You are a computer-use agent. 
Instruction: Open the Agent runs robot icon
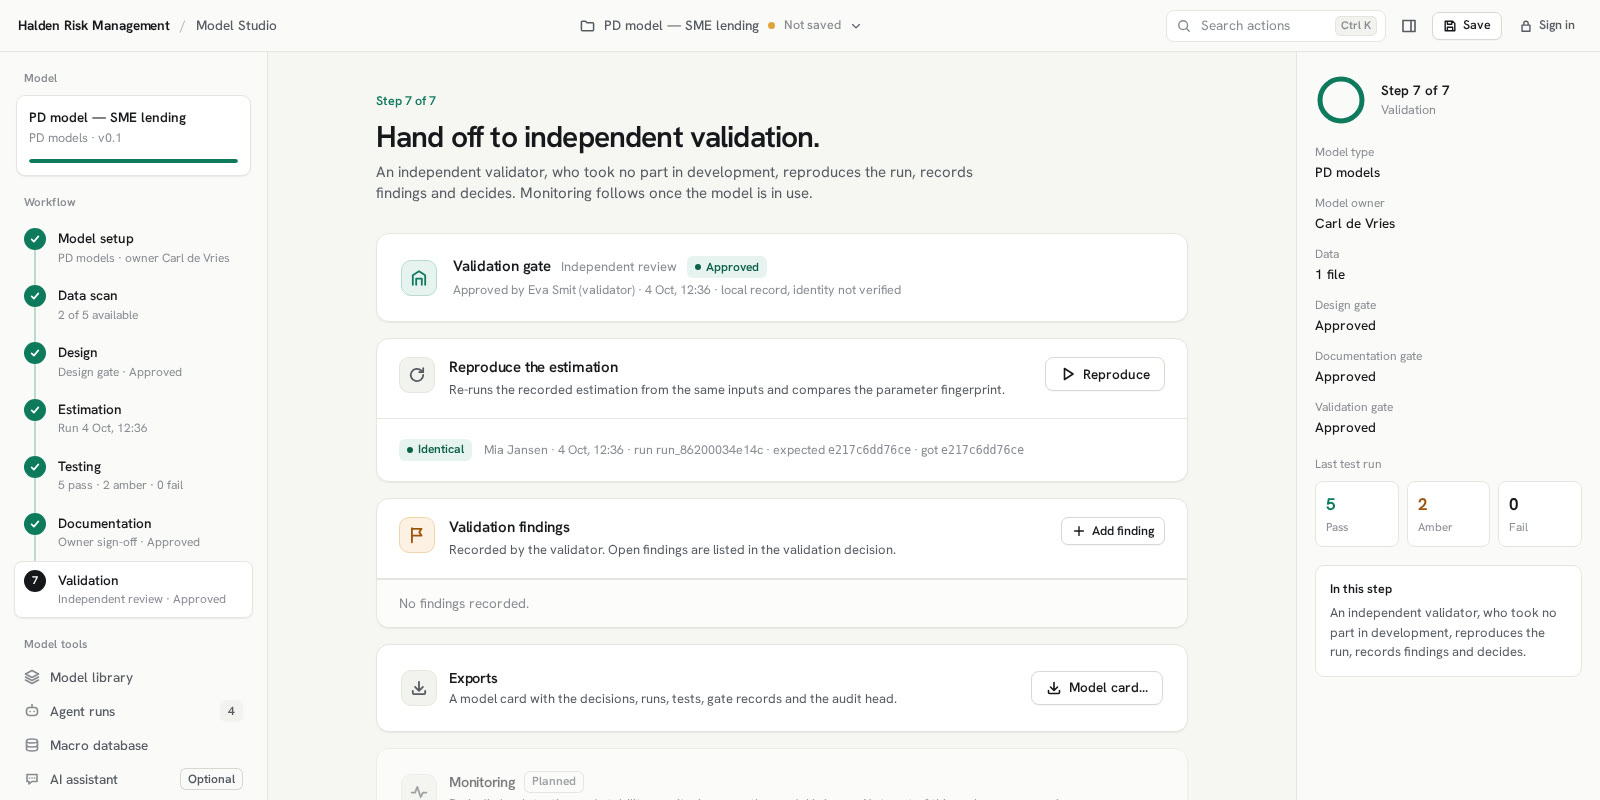tap(32, 711)
